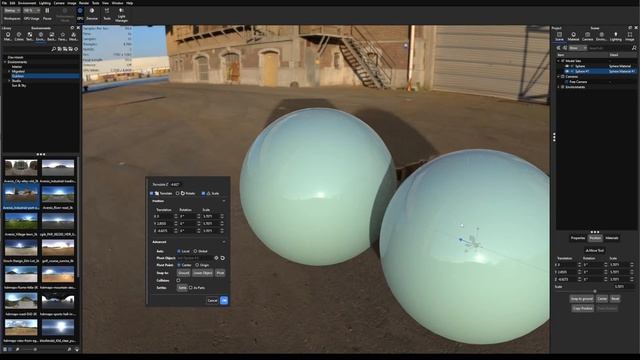Confirm the move dialog with OK
Screen dimensions: 640x360
pyautogui.click(x=224, y=300)
